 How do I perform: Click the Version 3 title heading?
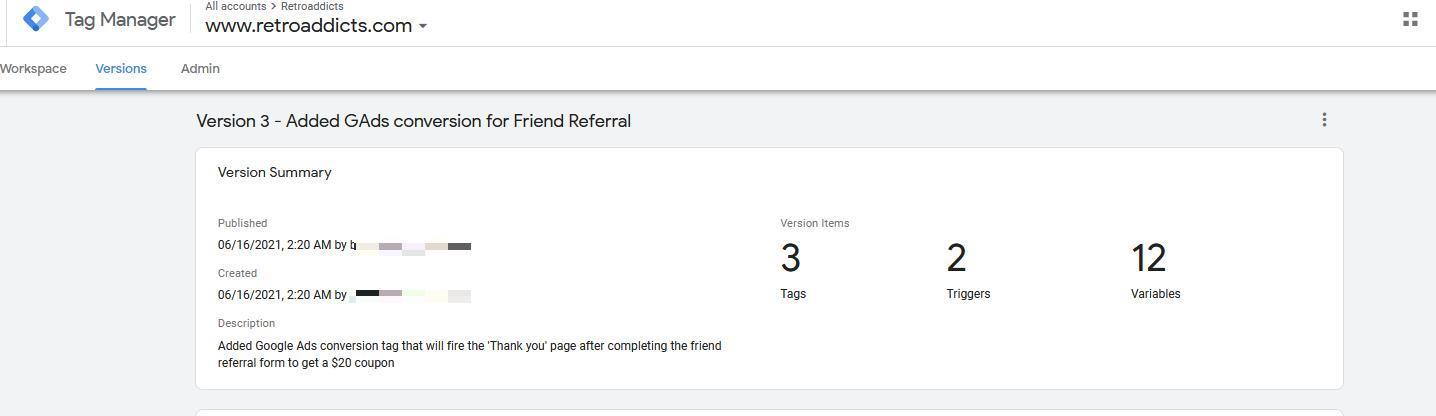[x=413, y=121]
